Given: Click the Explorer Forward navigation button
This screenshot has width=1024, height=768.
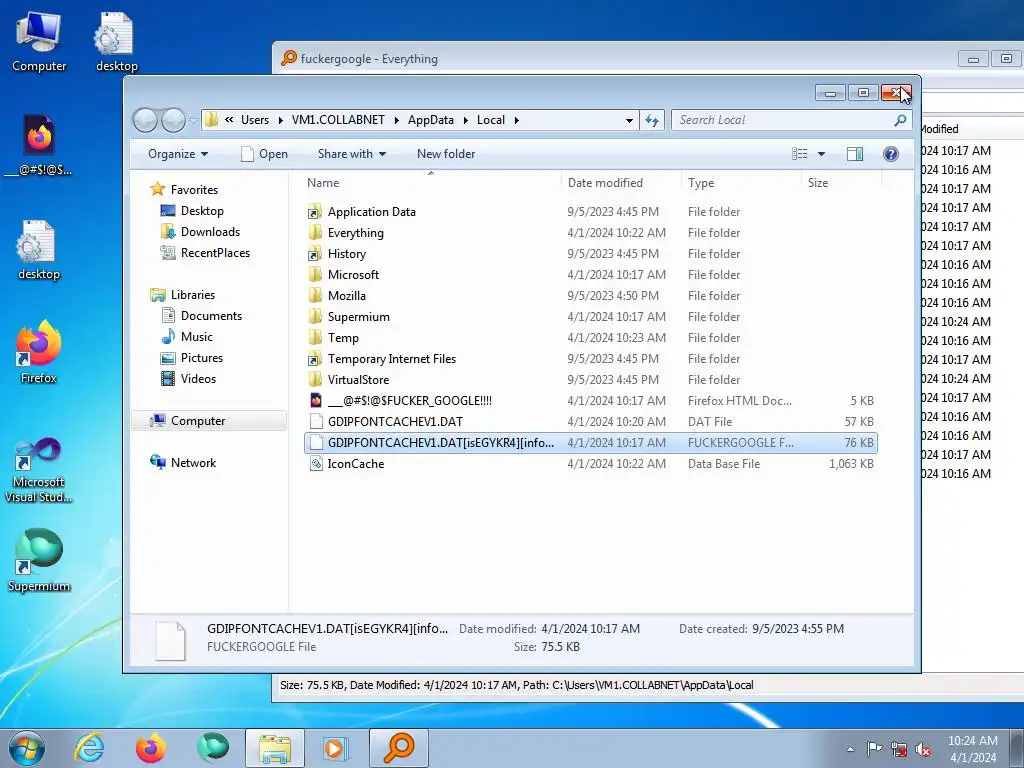Looking at the screenshot, I should click(173, 120).
